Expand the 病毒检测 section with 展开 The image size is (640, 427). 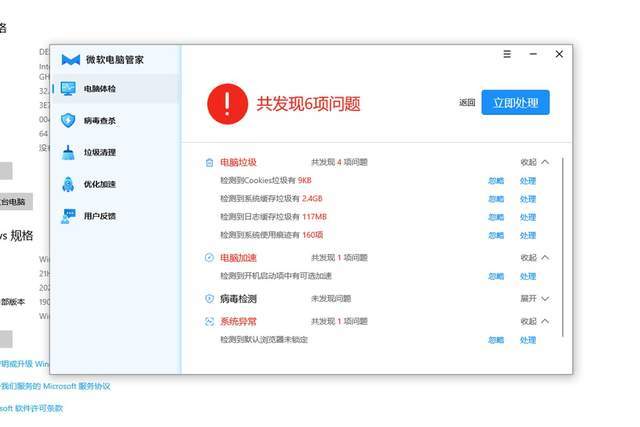pyautogui.click(x=534, y=299)
